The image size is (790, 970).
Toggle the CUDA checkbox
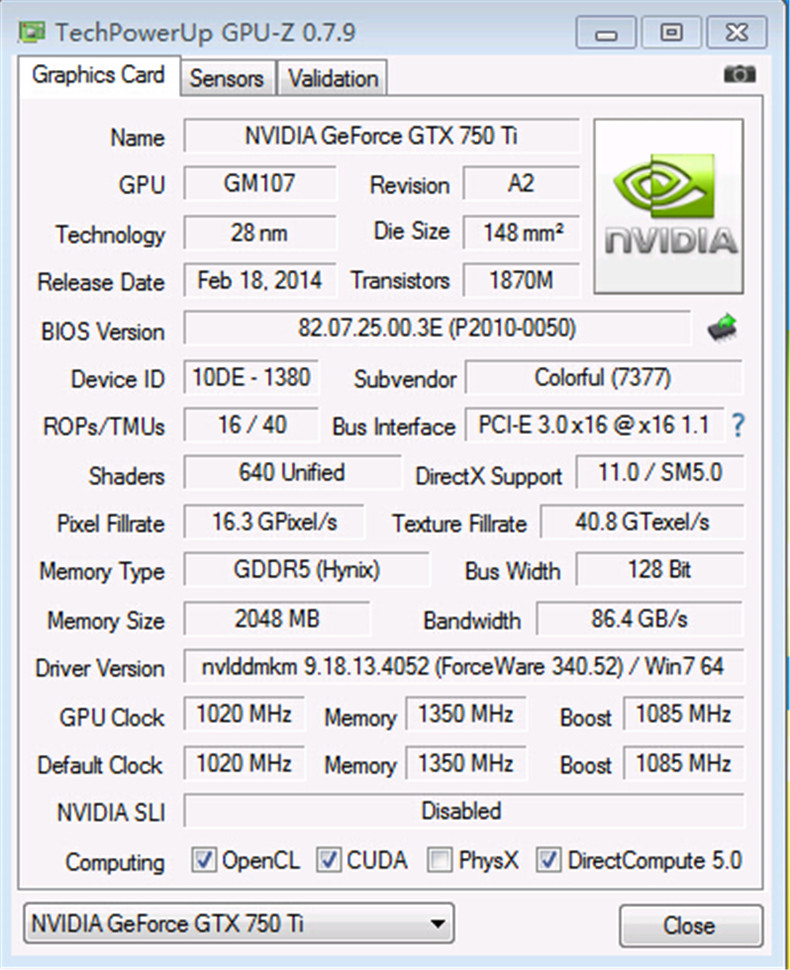pos(328,860)
